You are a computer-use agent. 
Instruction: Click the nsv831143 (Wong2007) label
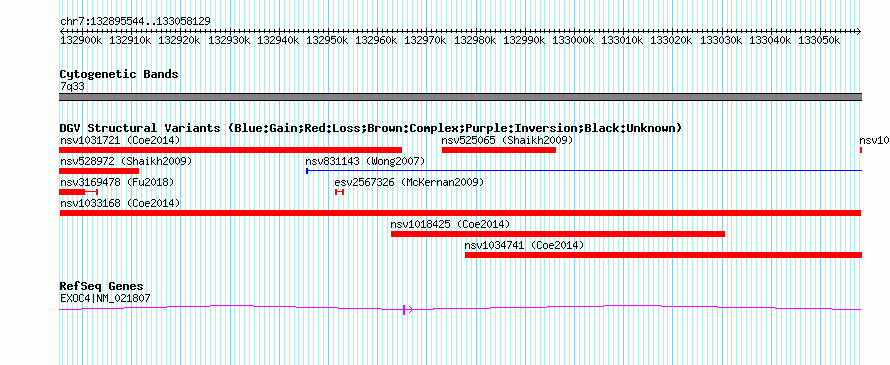[x=365, y=161]
